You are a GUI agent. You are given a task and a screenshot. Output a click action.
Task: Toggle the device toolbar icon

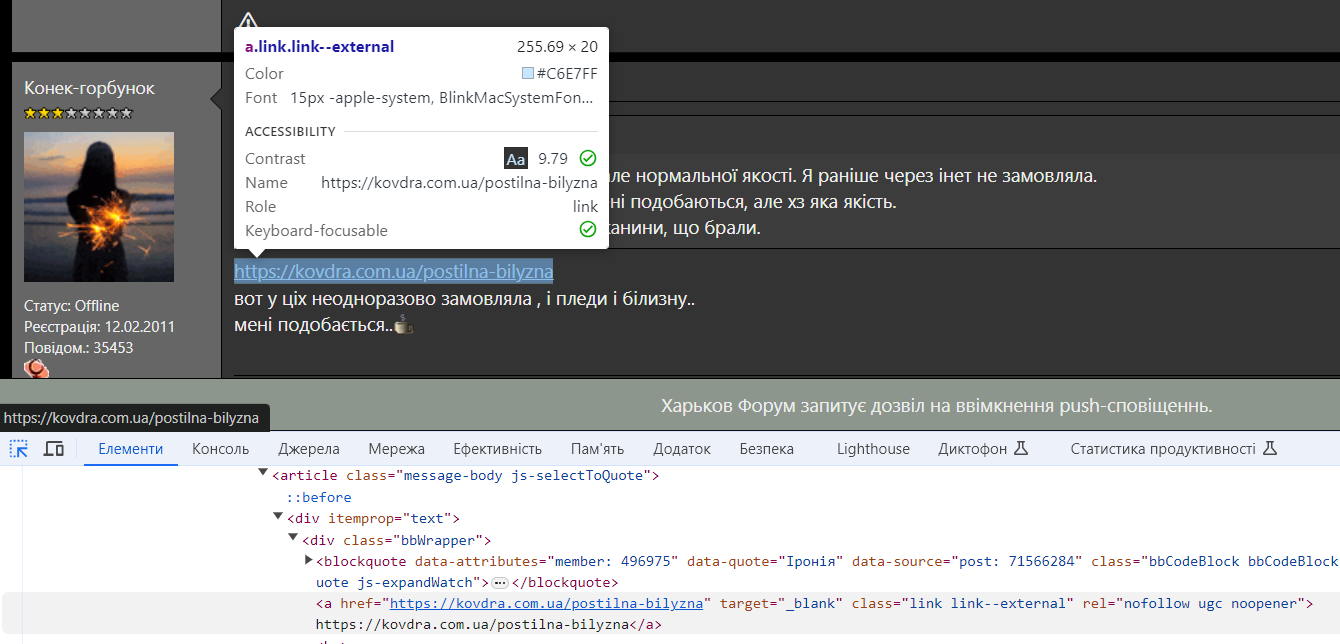(x=54, y=449)
